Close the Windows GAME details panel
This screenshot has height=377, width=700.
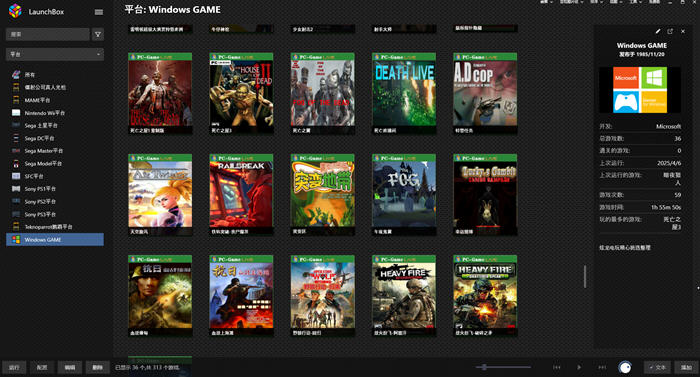click(x=683, y=31)
